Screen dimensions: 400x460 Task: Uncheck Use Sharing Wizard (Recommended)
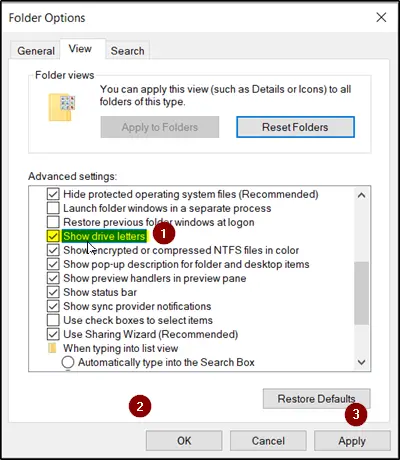tap(53, 334)
